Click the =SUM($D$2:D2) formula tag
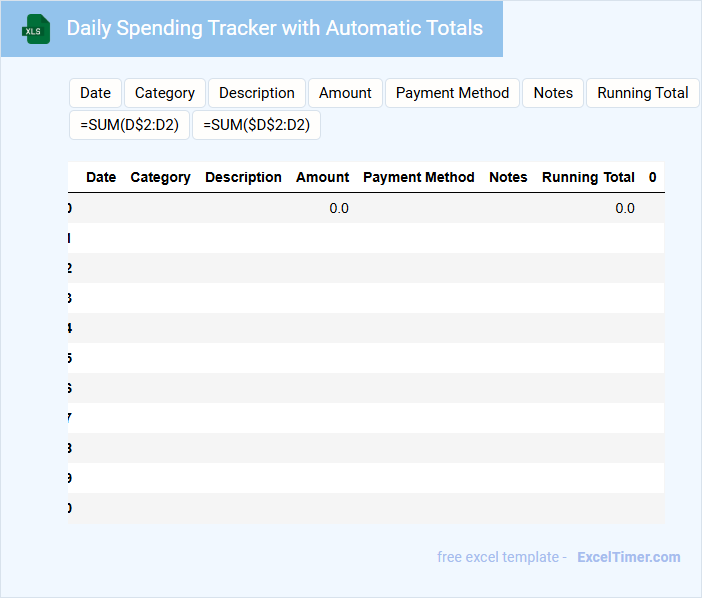Viewport: 702px width, 598px height. tap(256, 125)
